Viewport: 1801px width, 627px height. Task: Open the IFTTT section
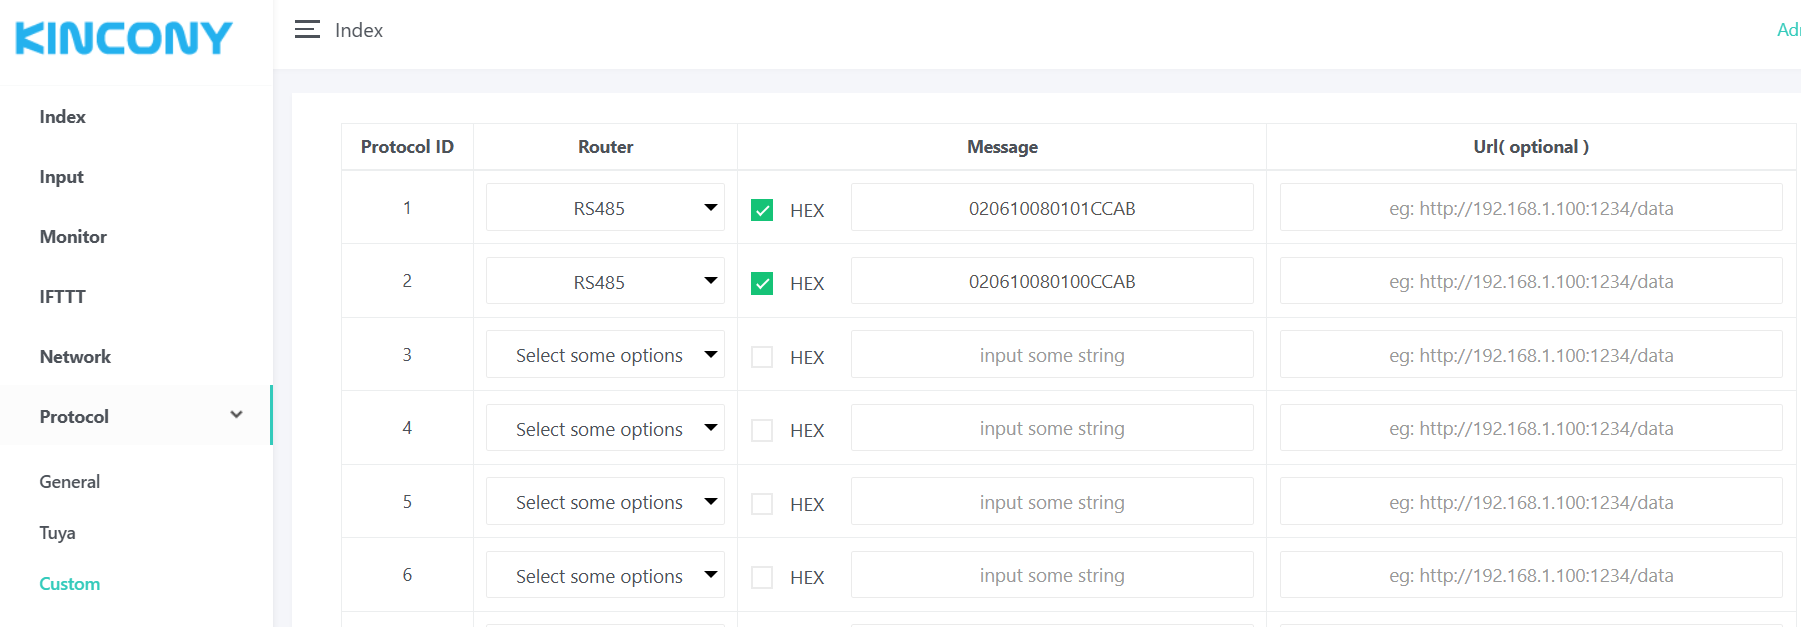coord(62,297)
